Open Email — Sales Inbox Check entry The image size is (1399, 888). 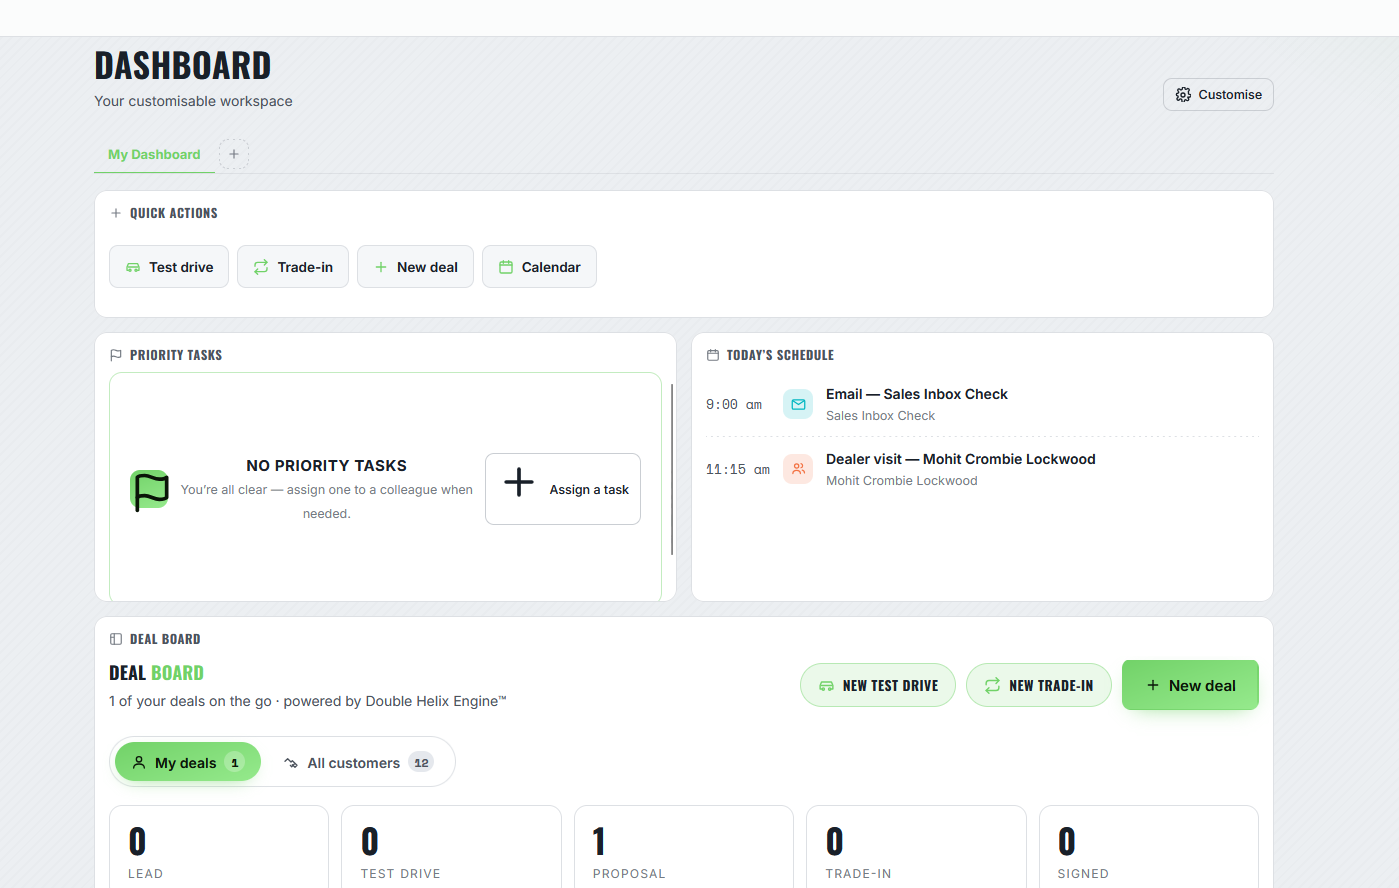[x=982, y=404]
